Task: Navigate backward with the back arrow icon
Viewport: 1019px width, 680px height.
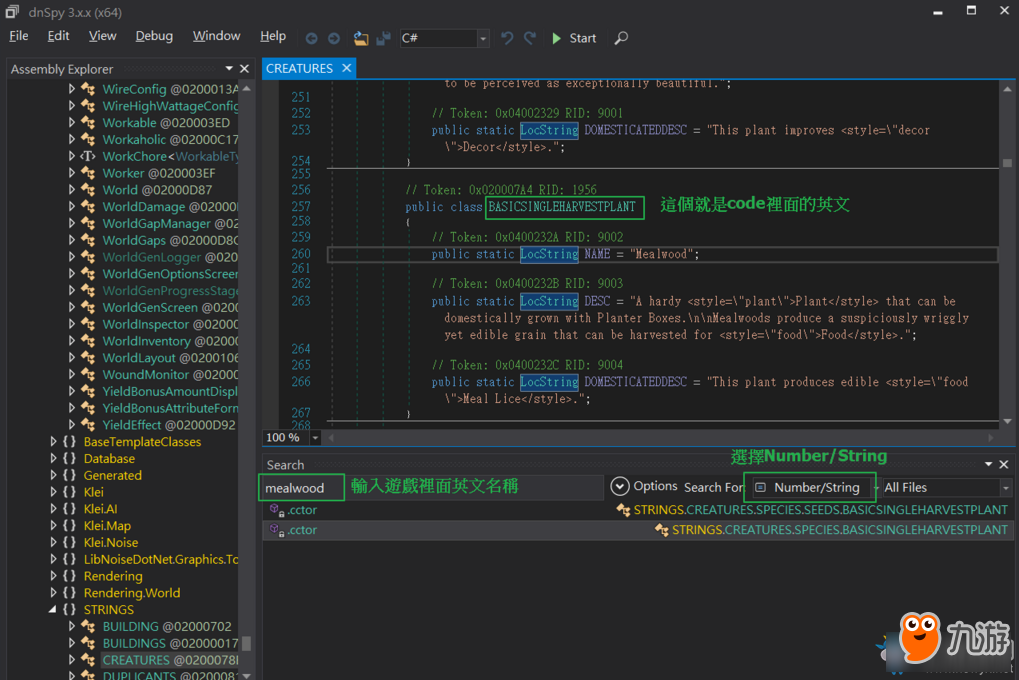Action: click(311, 38)
